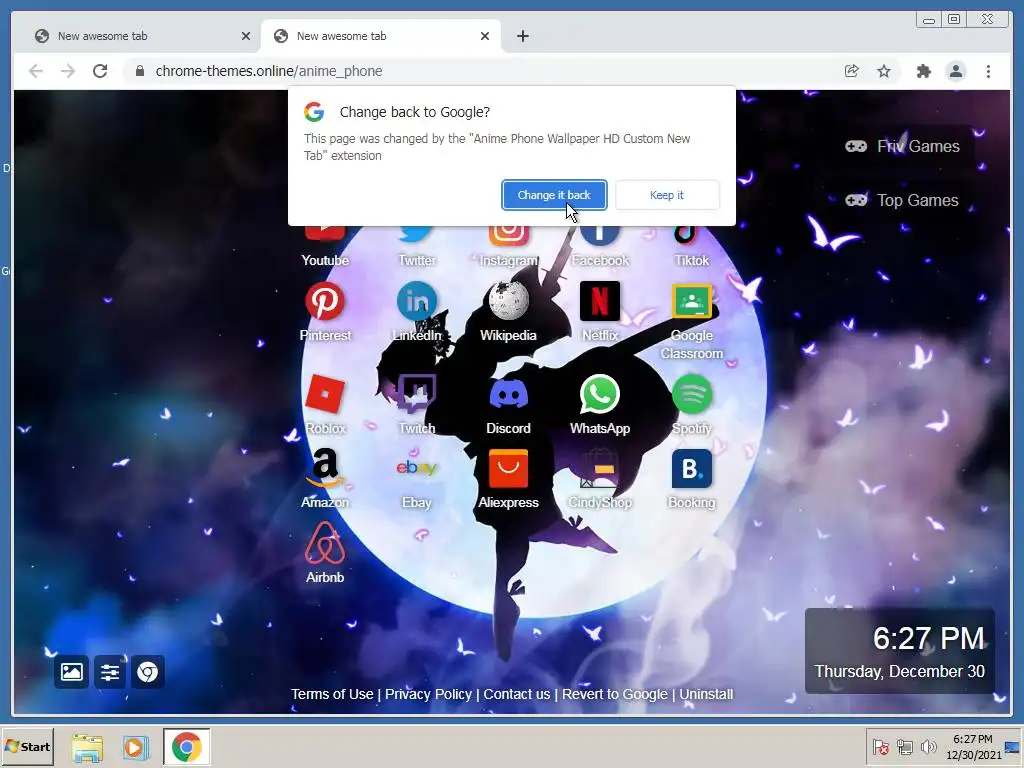Viewport: 1024px width, 768px height.
Task: Reload the current page
Action: pyautogui.click(x=100, y=71)
